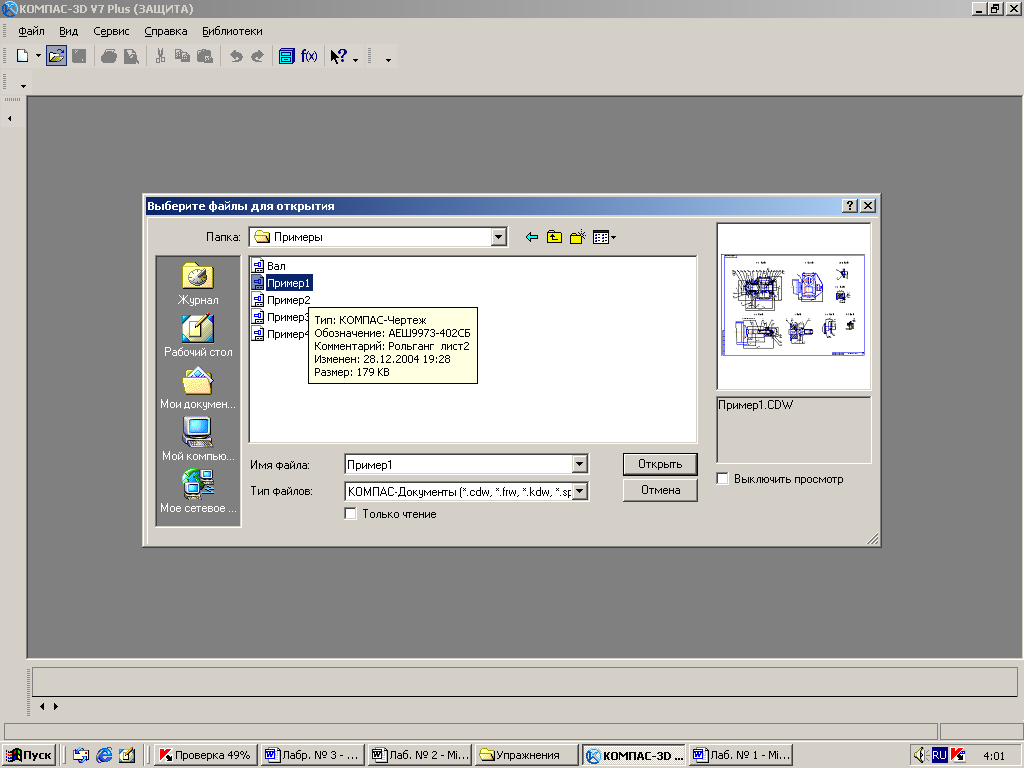Screen dimensions: 1024x768
Task: Click the f(x) variables icon
Action: pos(309,56)
